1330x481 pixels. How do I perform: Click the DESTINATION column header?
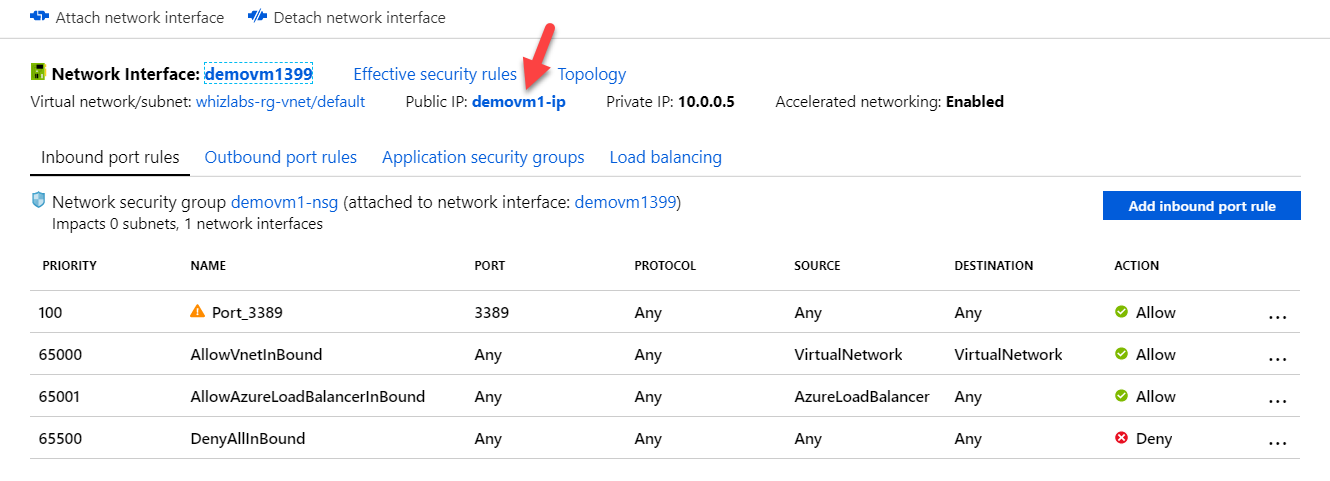click(x=994, y=266)
